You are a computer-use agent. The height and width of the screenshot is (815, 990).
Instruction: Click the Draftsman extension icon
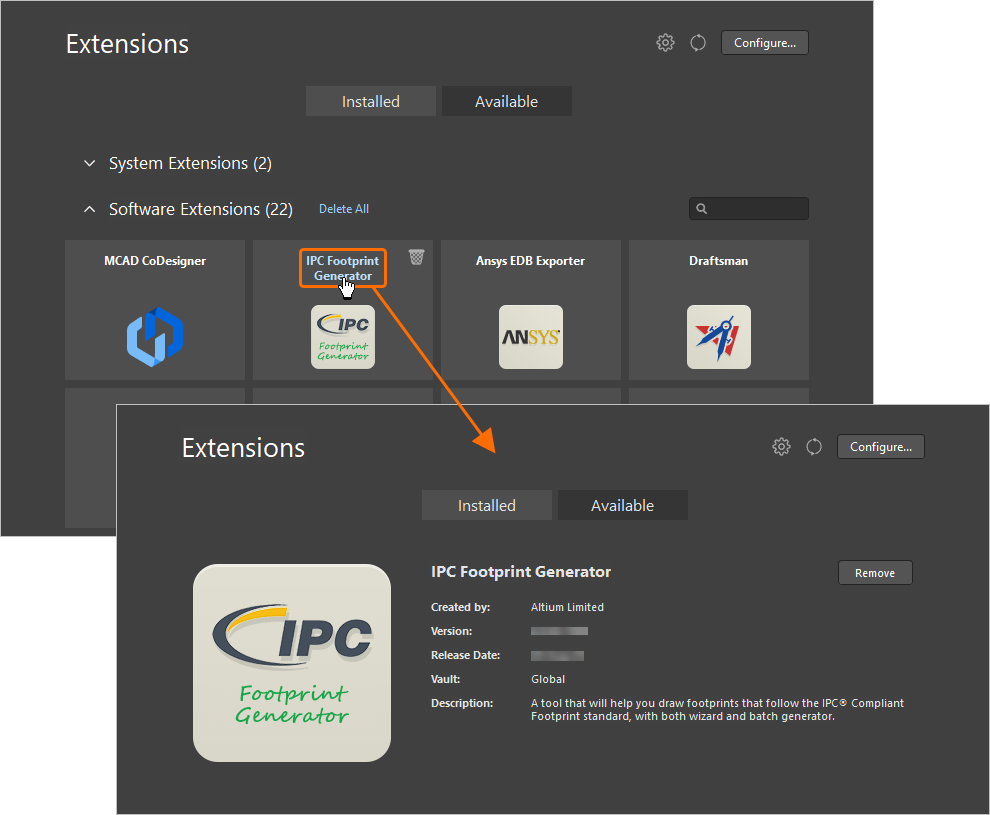tap(718, 337)
